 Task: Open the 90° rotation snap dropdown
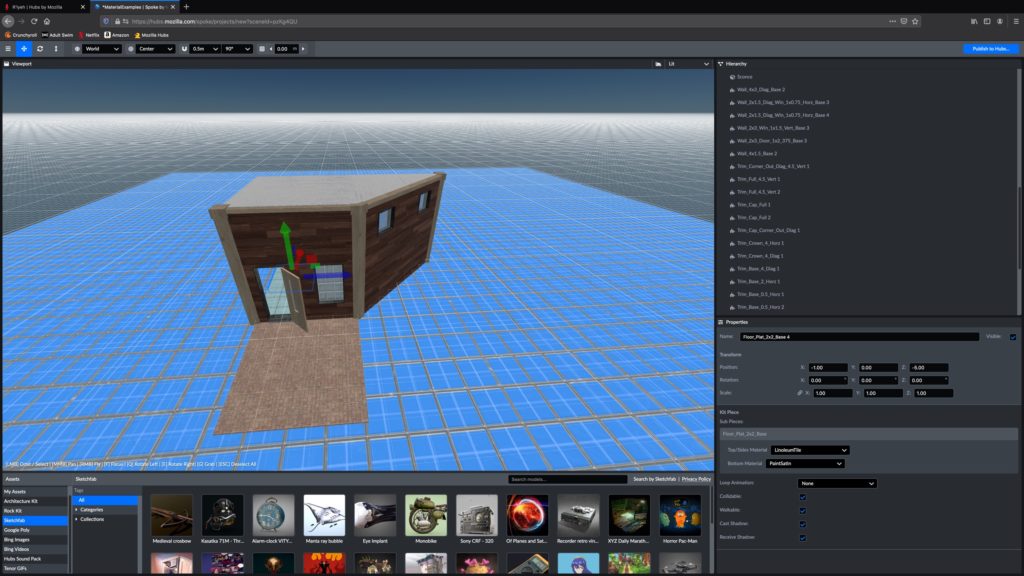click(237, 49)
